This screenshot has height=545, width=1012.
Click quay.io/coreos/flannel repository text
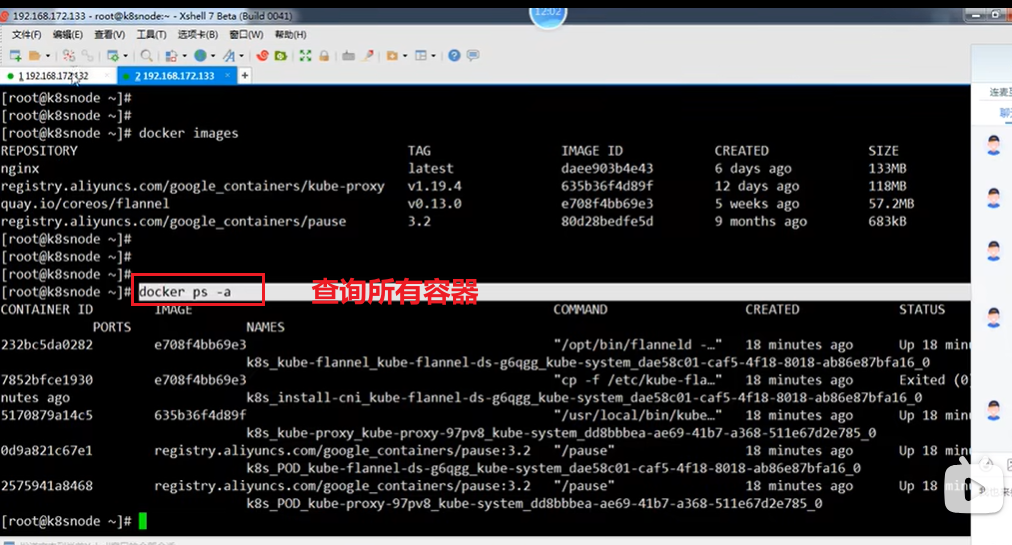click(85, 203)
